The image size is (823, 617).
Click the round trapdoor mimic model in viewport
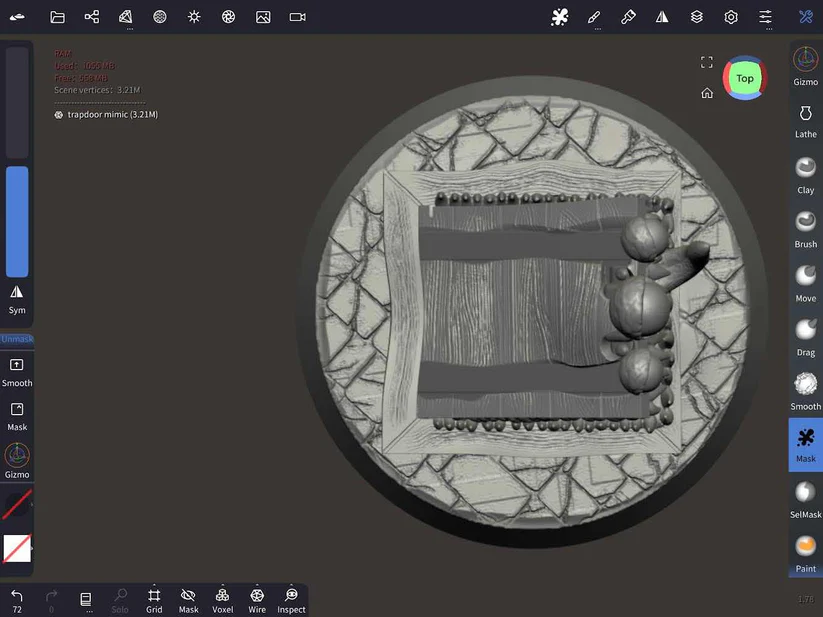[532, 311]
